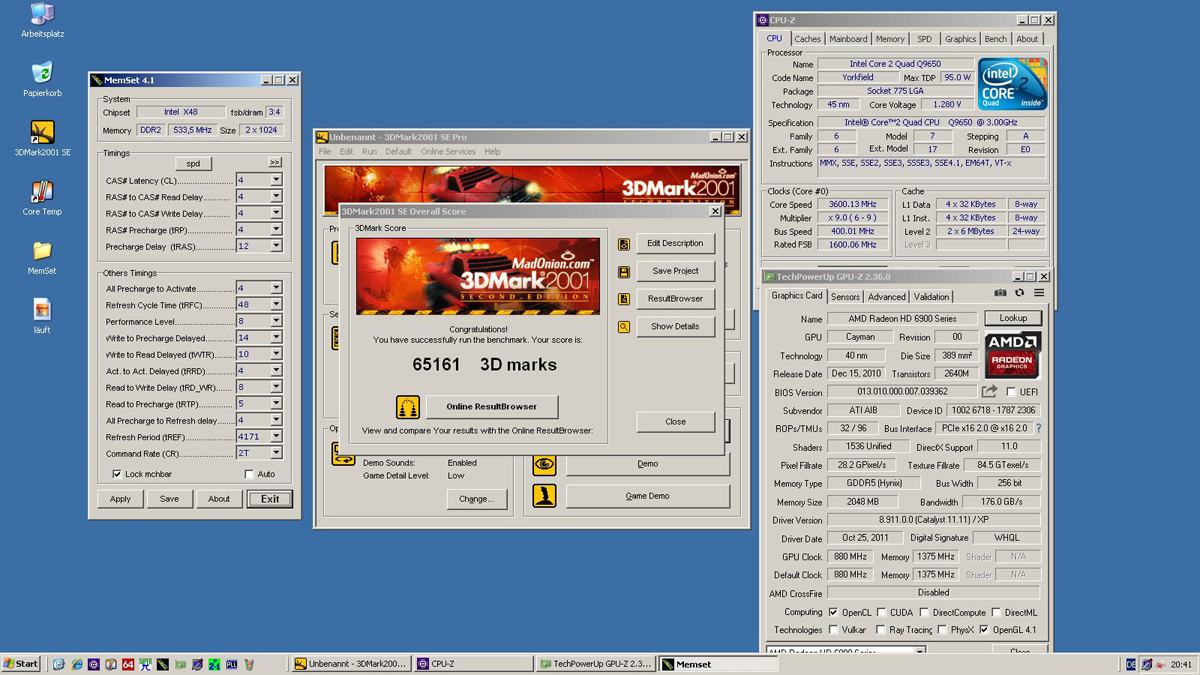1200x675 pixels.
Task: Open the MemSet folder on desktop
Action: 42,250
